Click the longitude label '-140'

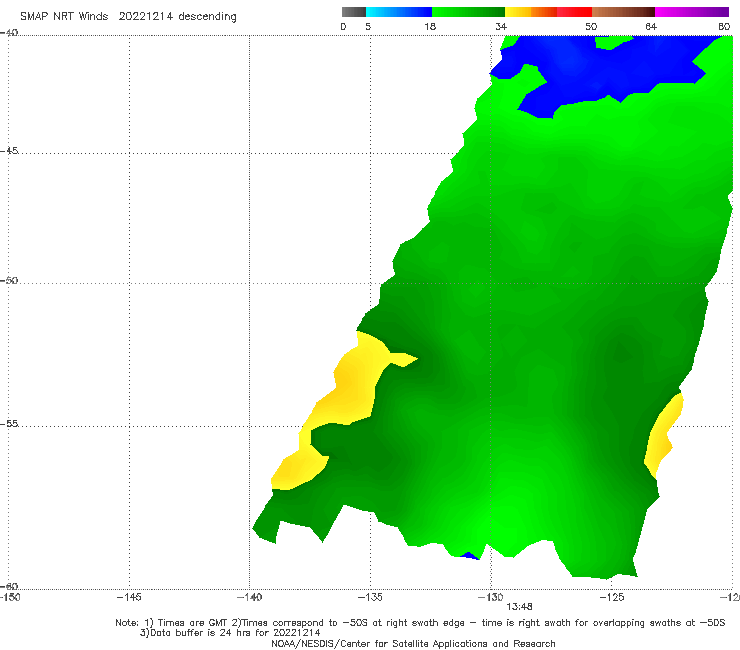pos(249,597)
